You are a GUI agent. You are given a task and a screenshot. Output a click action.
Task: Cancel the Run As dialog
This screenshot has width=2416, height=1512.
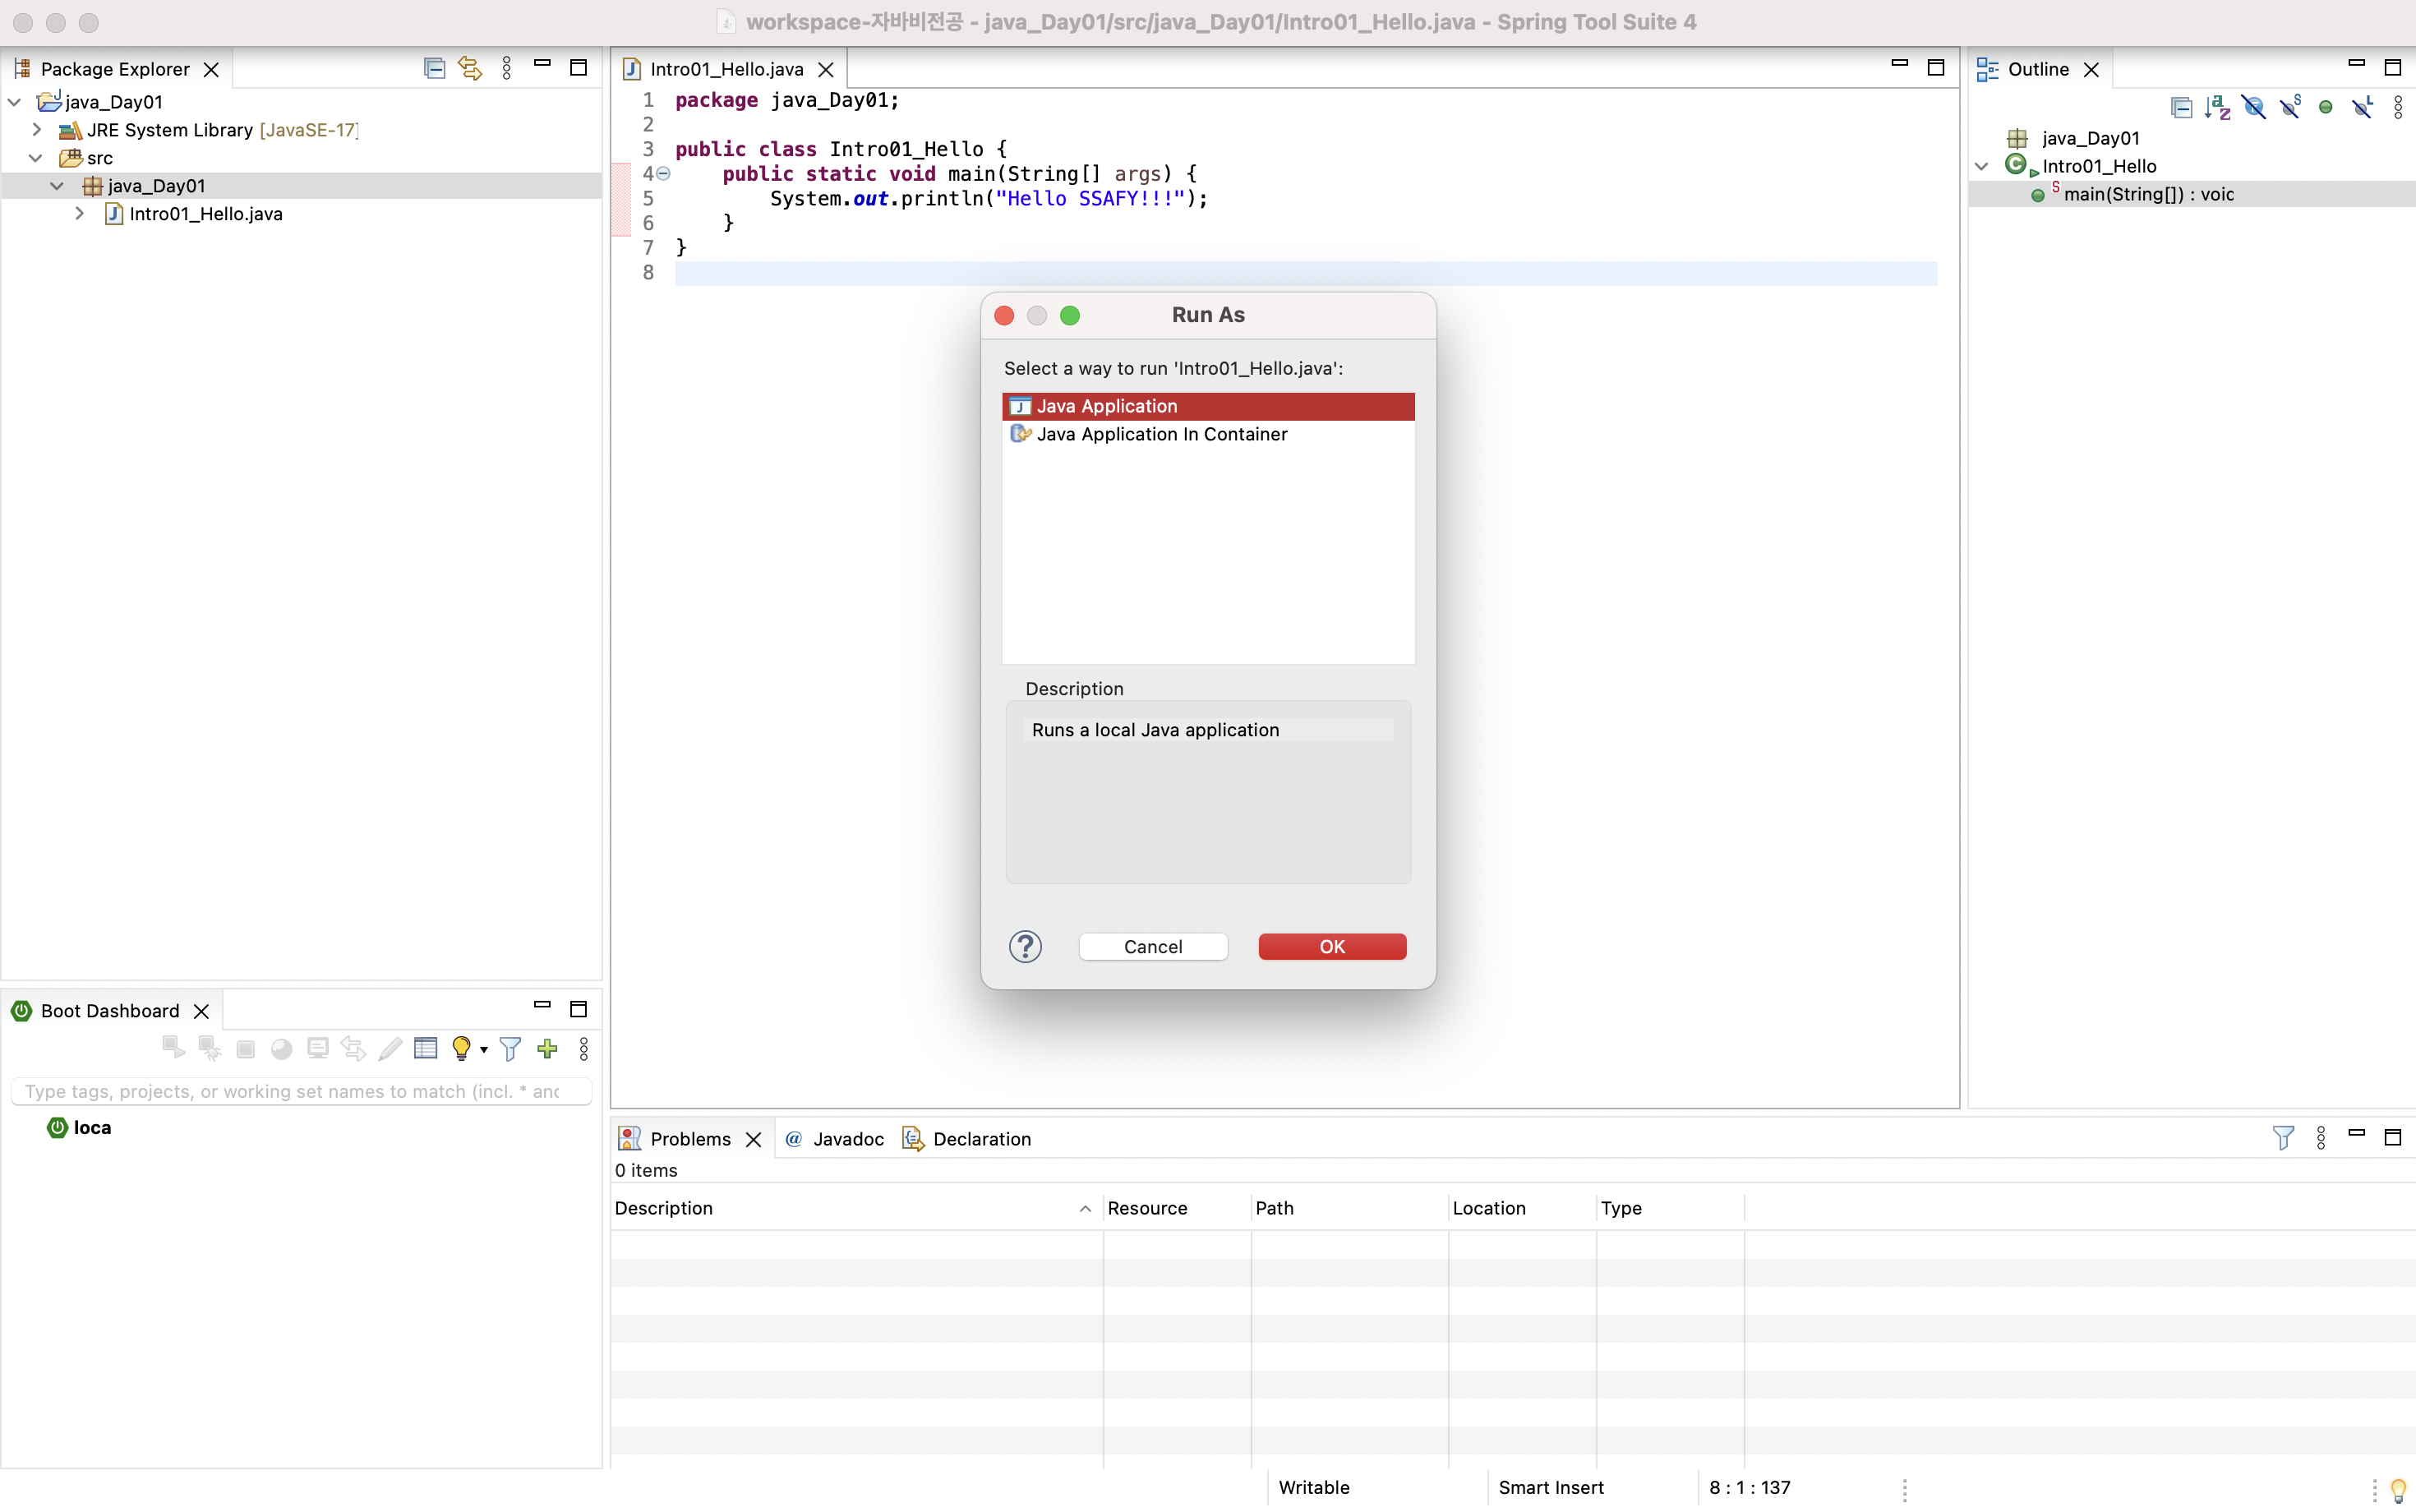[1153, 946]
